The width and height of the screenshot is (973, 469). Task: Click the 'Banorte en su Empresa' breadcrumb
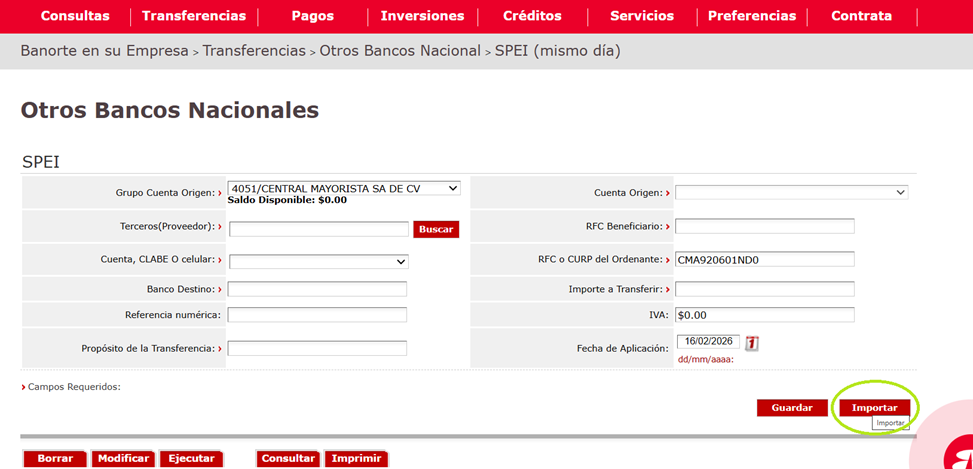pyautogui.click(x=104, y=51)
